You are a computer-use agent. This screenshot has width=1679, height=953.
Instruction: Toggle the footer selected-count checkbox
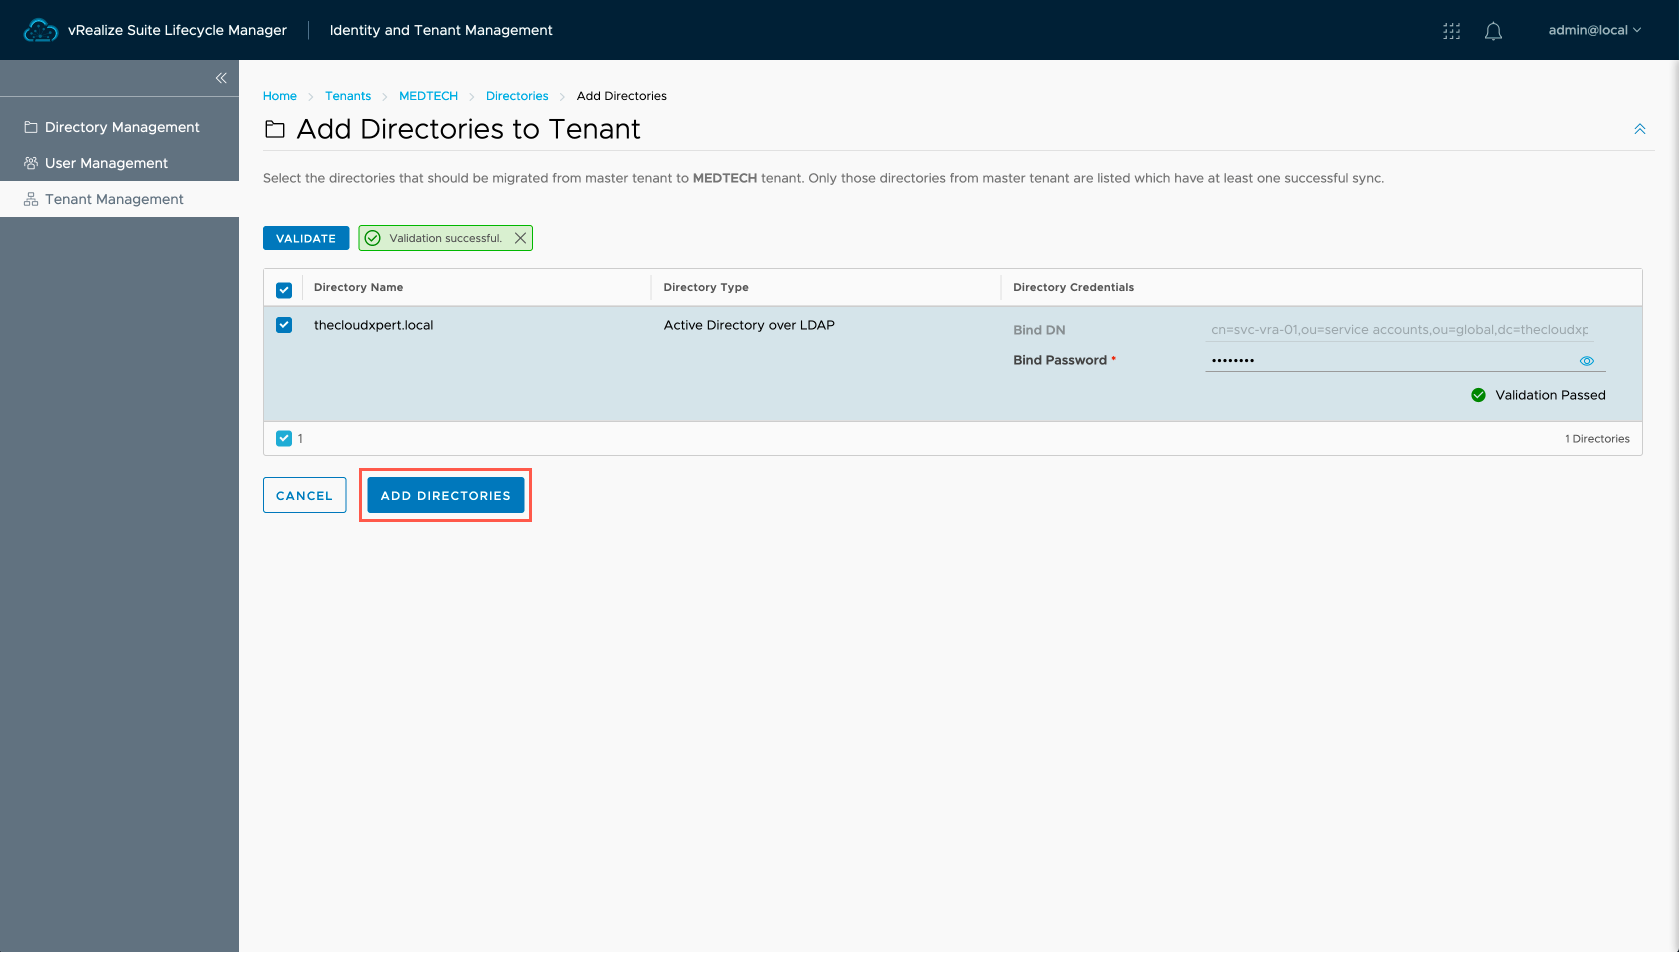tap(284, 438)
